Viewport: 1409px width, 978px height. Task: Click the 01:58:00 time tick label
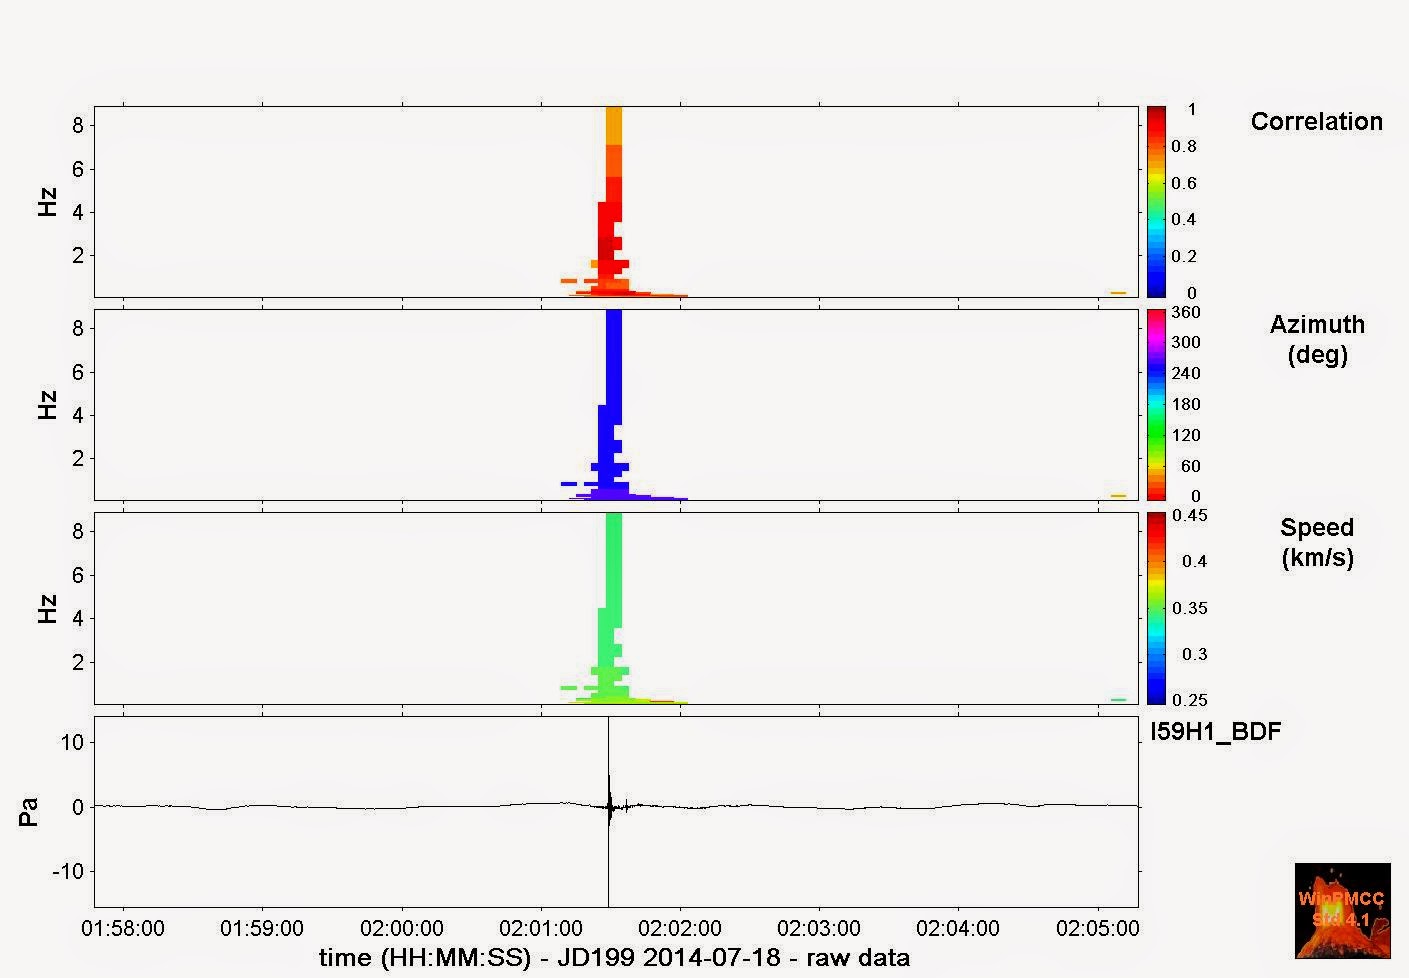tap(123, 928)
